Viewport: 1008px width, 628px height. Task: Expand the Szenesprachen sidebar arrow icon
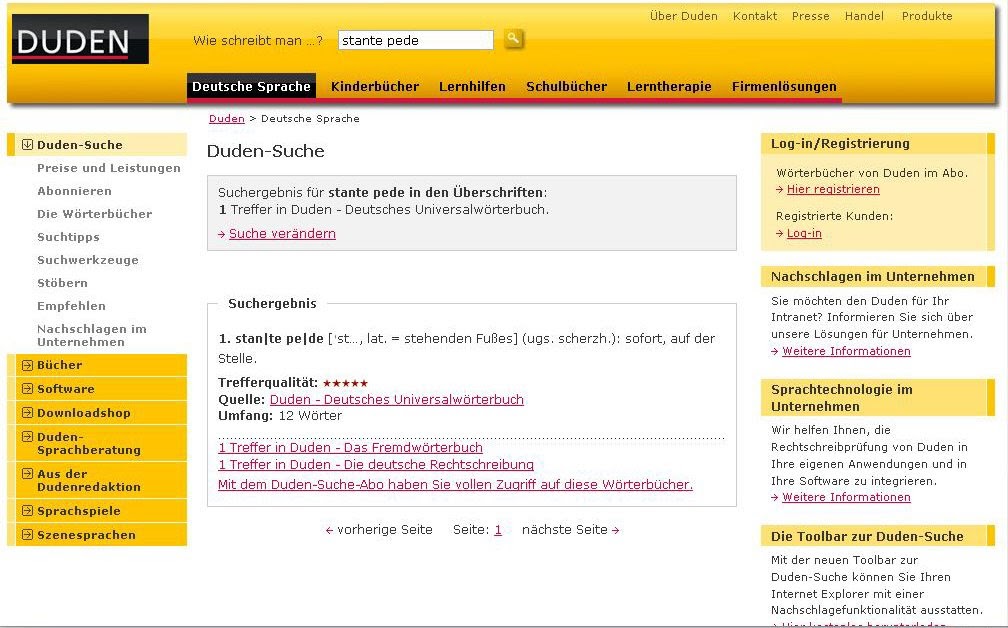27,535
